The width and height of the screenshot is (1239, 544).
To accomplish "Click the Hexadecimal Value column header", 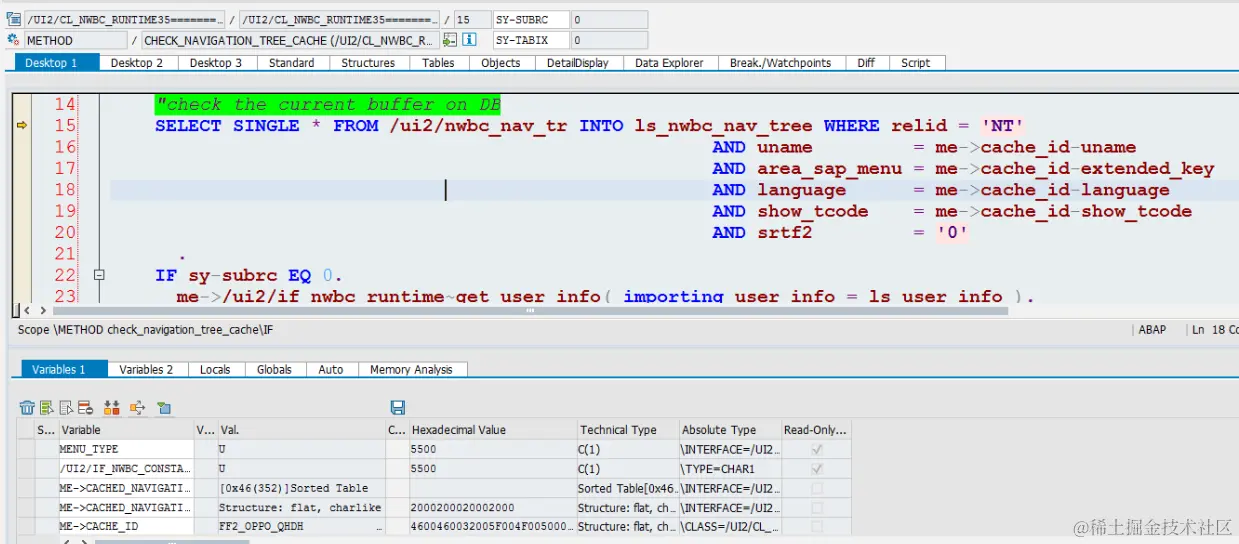I will tap(492, 430).
